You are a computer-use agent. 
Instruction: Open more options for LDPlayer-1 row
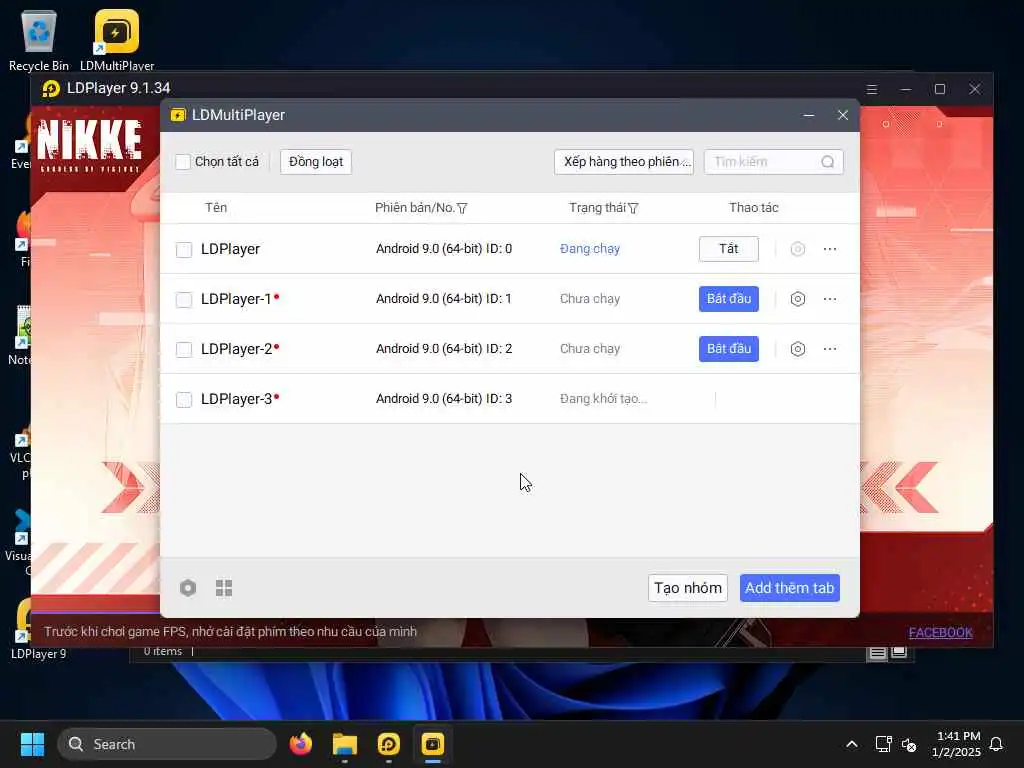[830, 299]
